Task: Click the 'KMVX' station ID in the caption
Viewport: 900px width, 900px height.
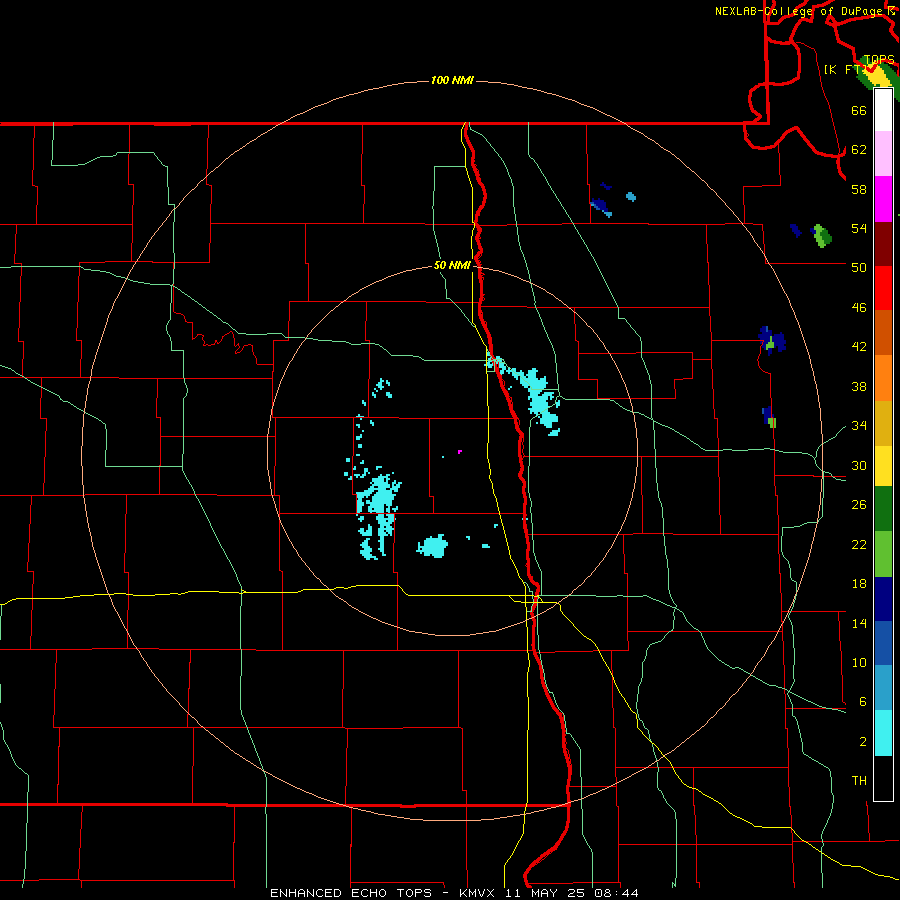Action: coord(476,893)
